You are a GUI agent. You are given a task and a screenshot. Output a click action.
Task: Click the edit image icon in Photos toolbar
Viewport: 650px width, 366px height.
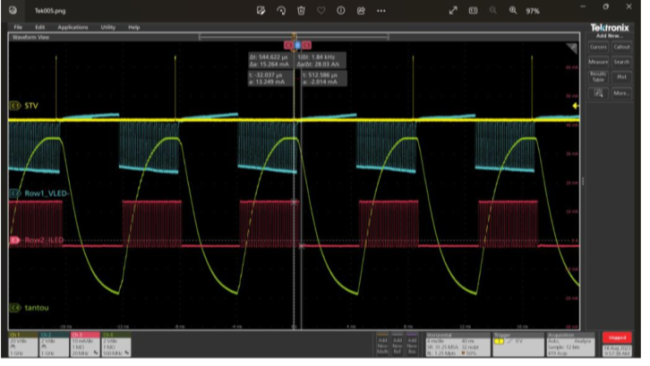(x=260, y=11)
